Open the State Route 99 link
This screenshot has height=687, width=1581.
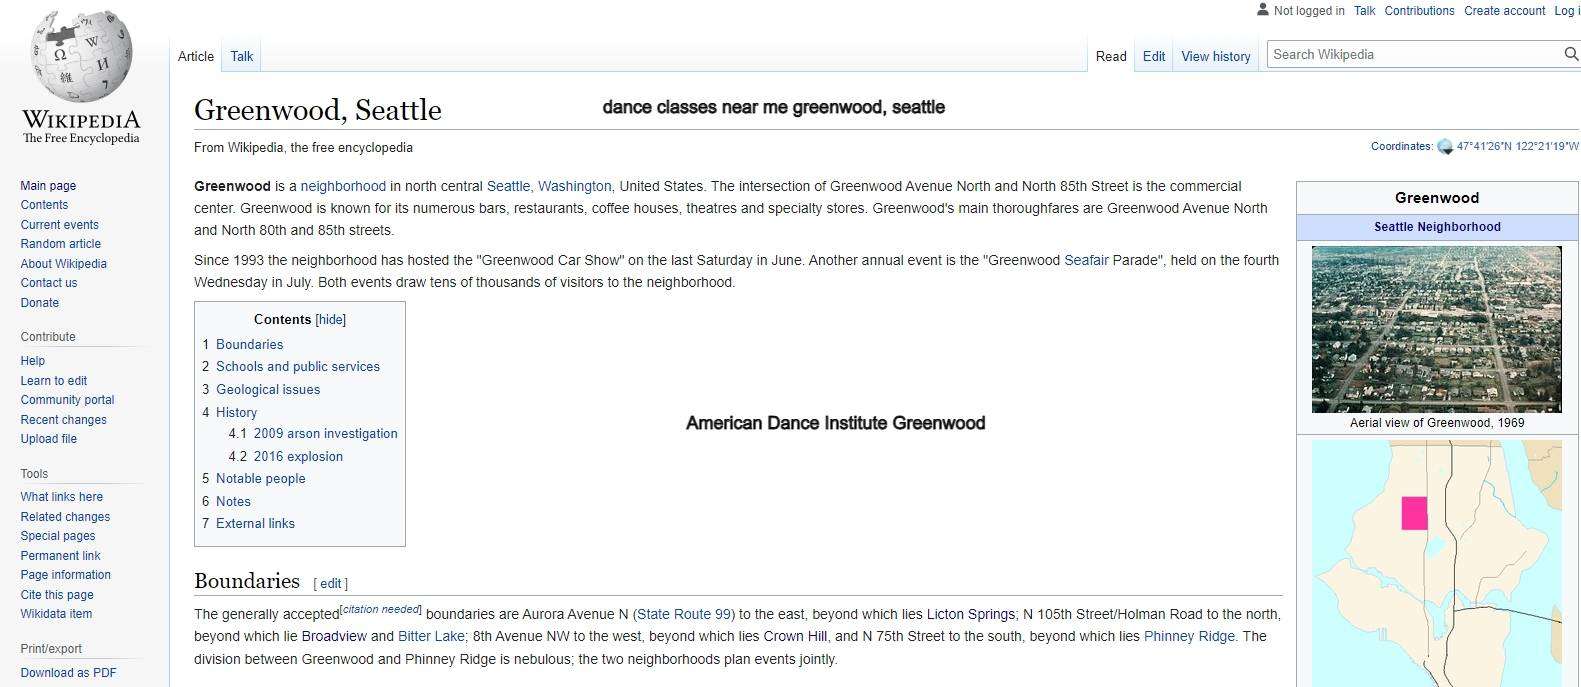click(684, 615)
